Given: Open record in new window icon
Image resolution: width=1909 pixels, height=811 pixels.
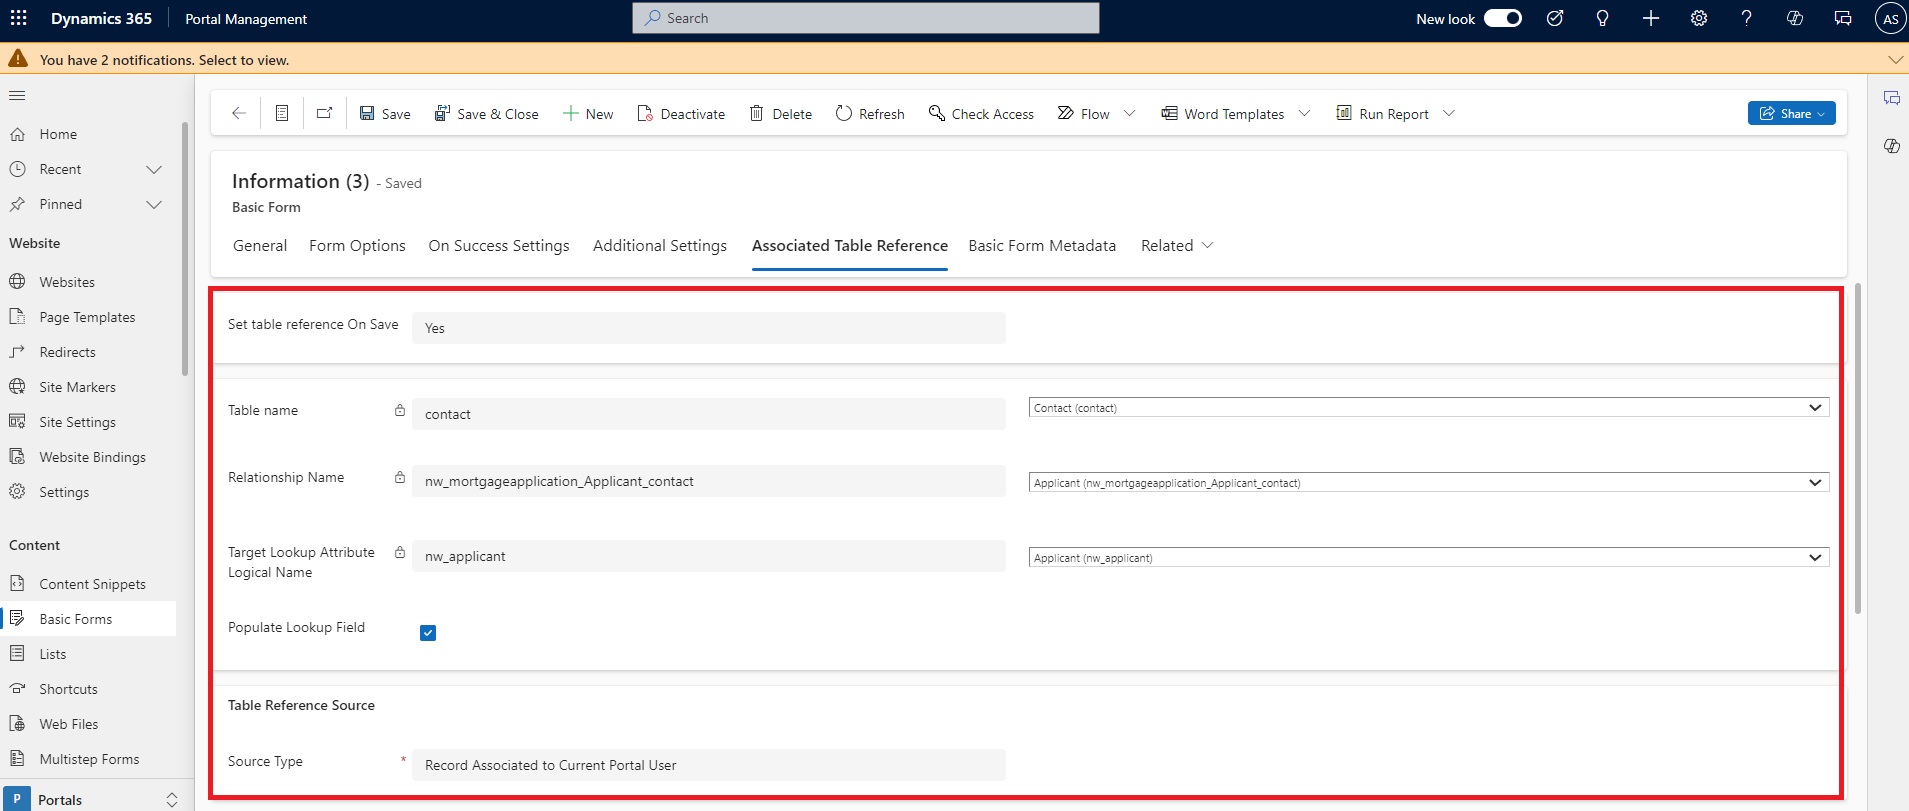Looking at the screenshot, I should click(324, 113).
